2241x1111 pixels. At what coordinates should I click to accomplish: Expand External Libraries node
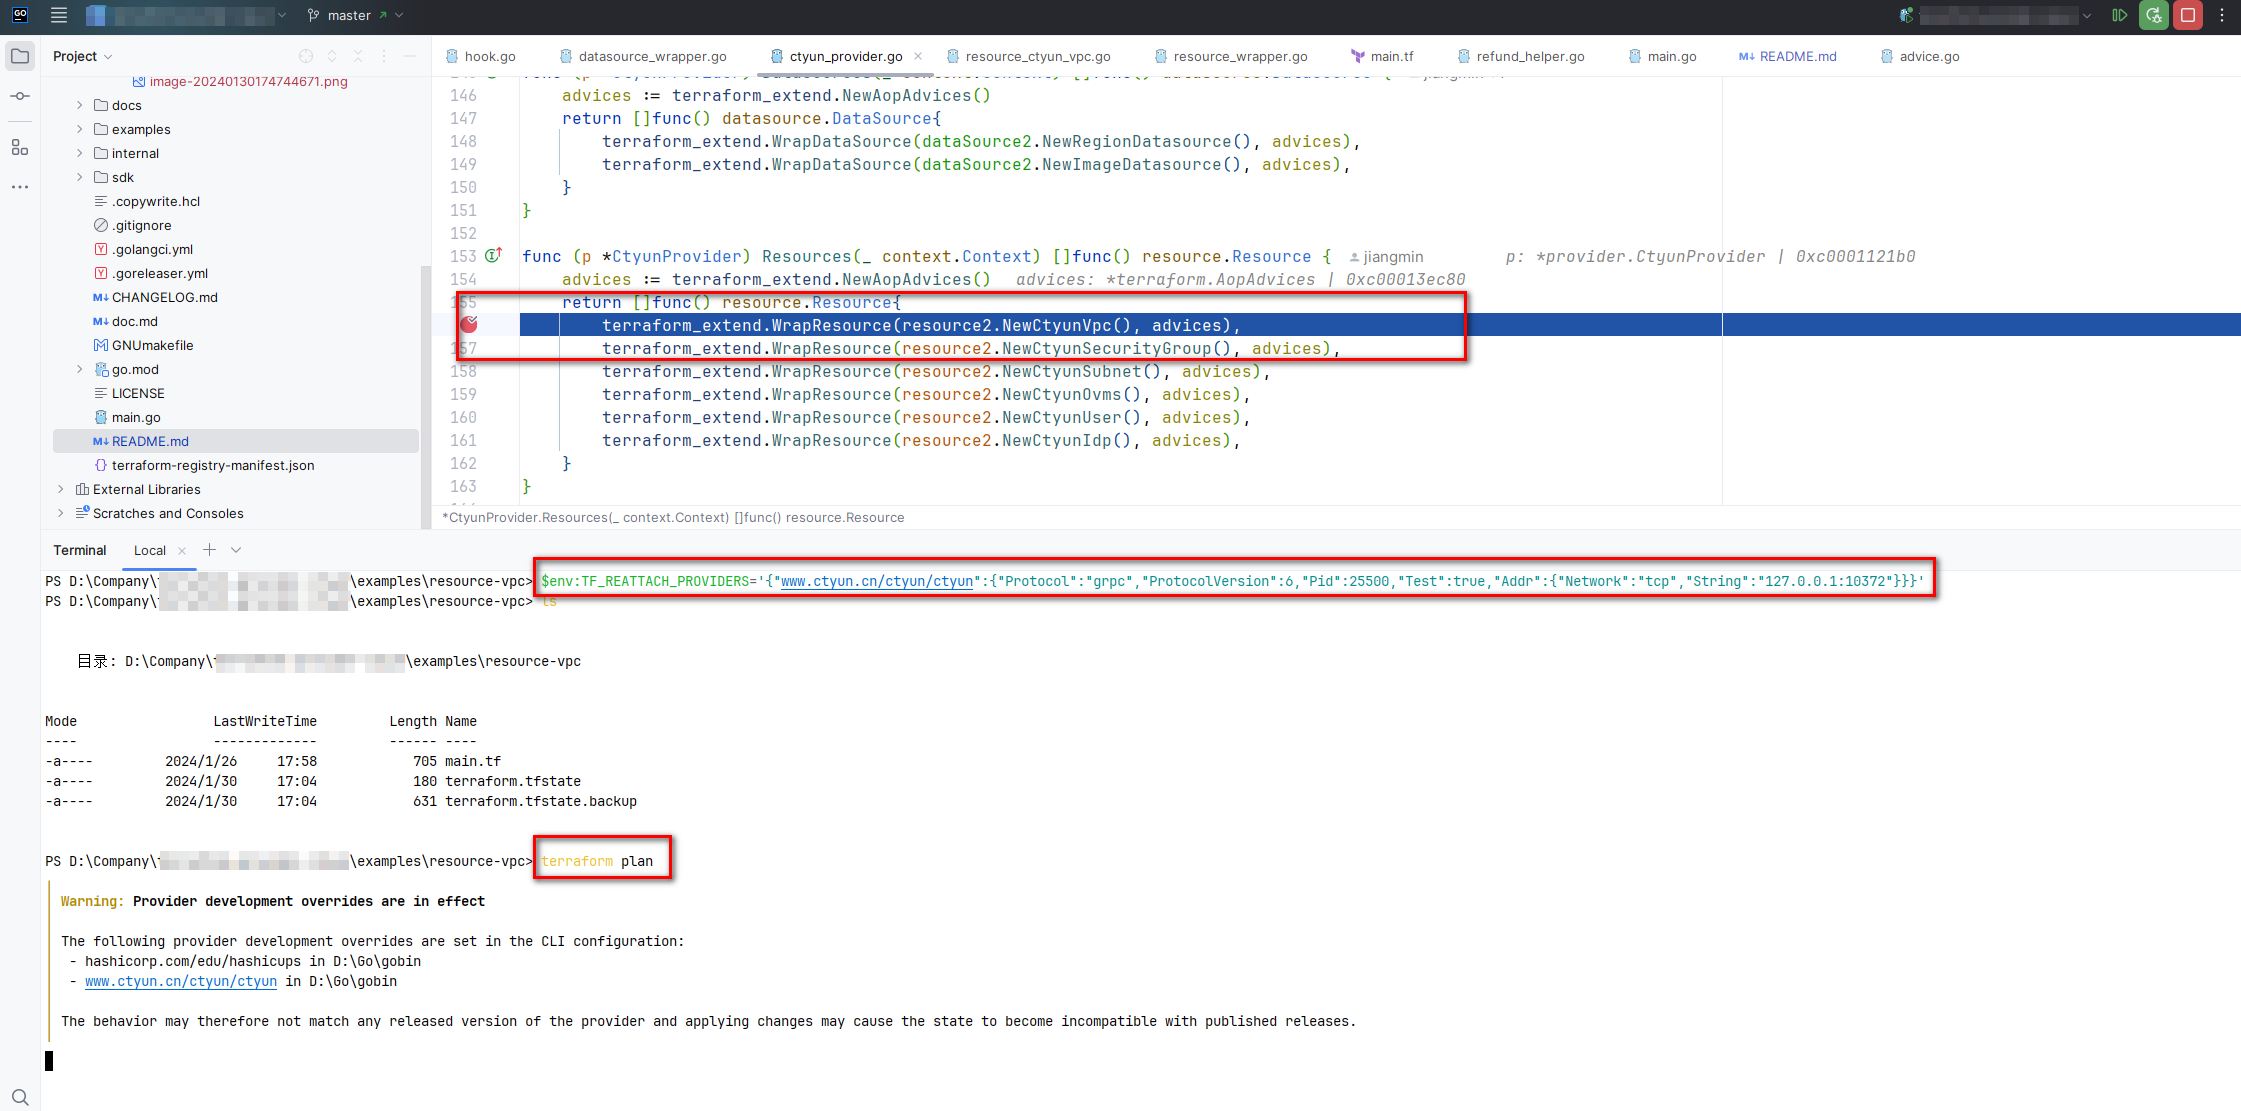click(61, 489)
